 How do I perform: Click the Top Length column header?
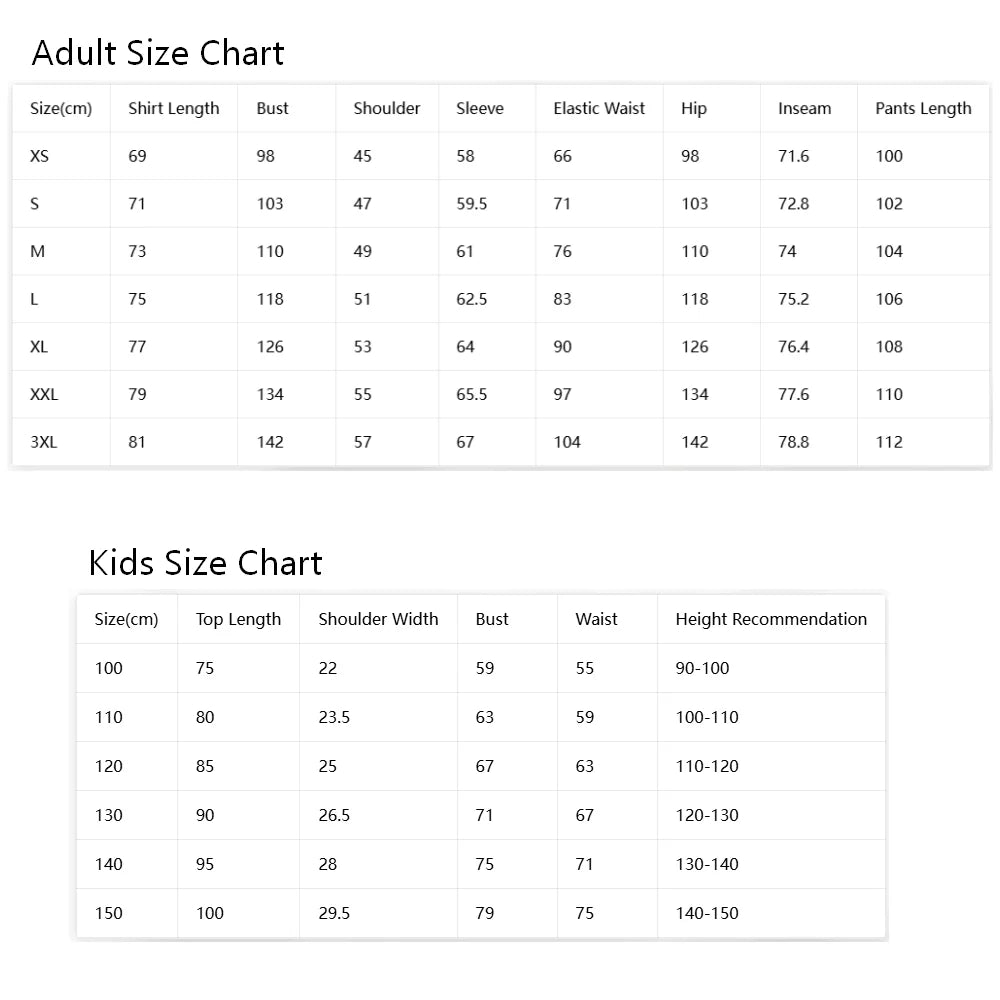238,619
